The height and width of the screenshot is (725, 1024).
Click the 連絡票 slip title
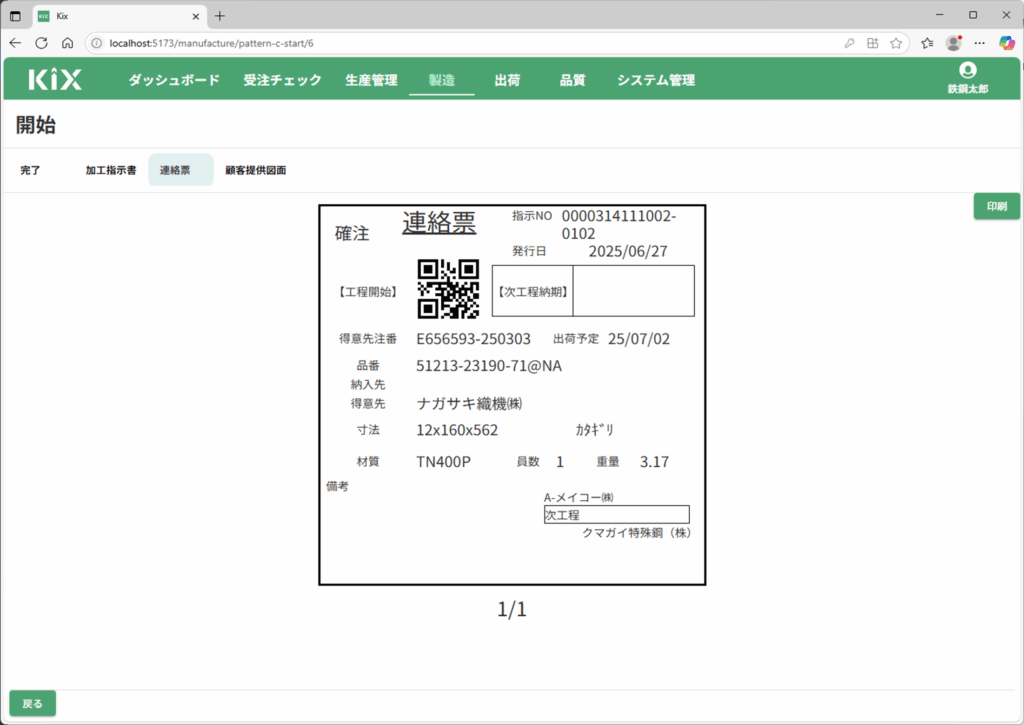[439, 222]
